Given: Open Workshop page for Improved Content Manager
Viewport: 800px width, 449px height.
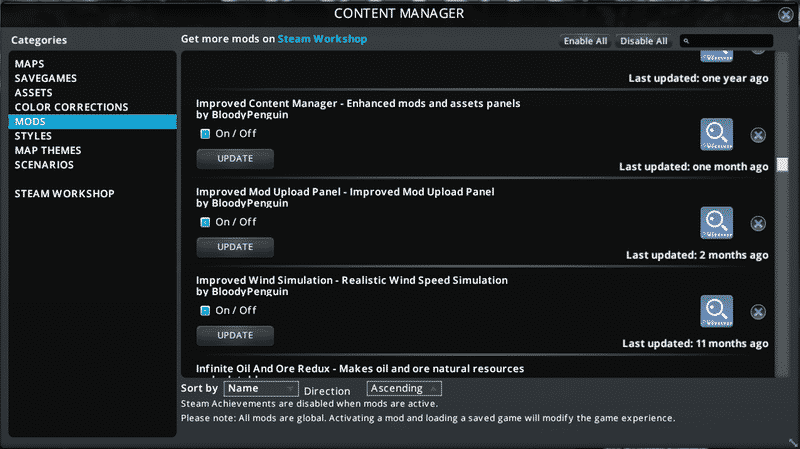Looking at the screenshot, I should pyautogui.click(x=716, y=134).
